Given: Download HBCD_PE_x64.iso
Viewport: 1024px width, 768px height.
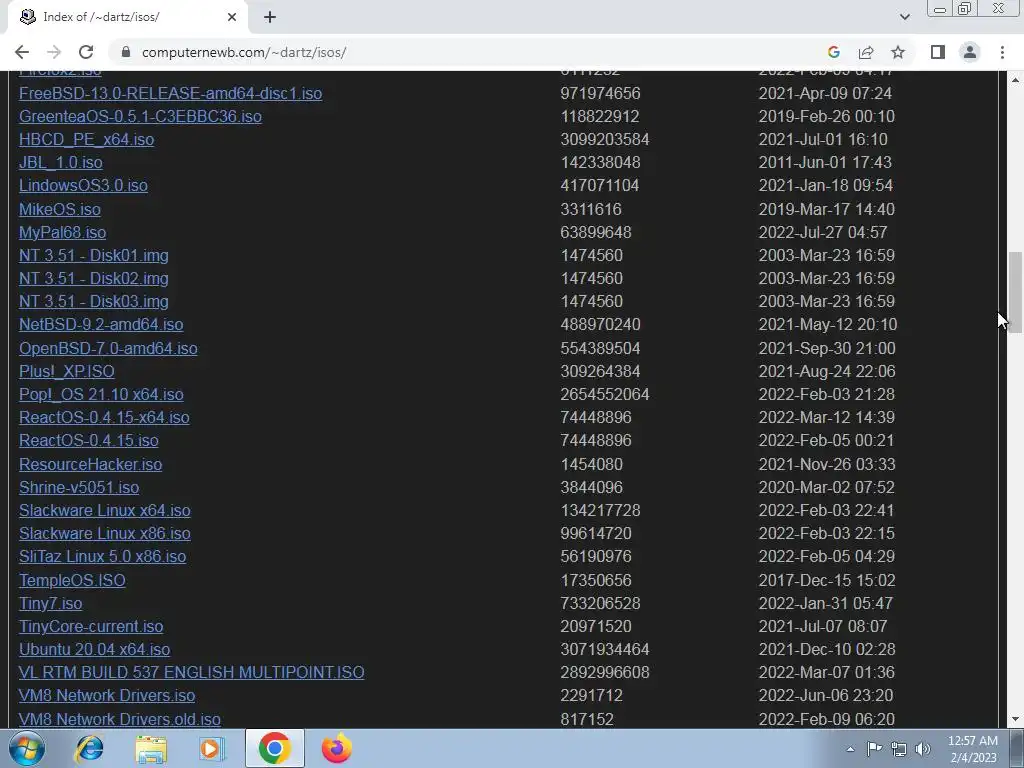Looking at the screenshot, I should pos(86,140).
